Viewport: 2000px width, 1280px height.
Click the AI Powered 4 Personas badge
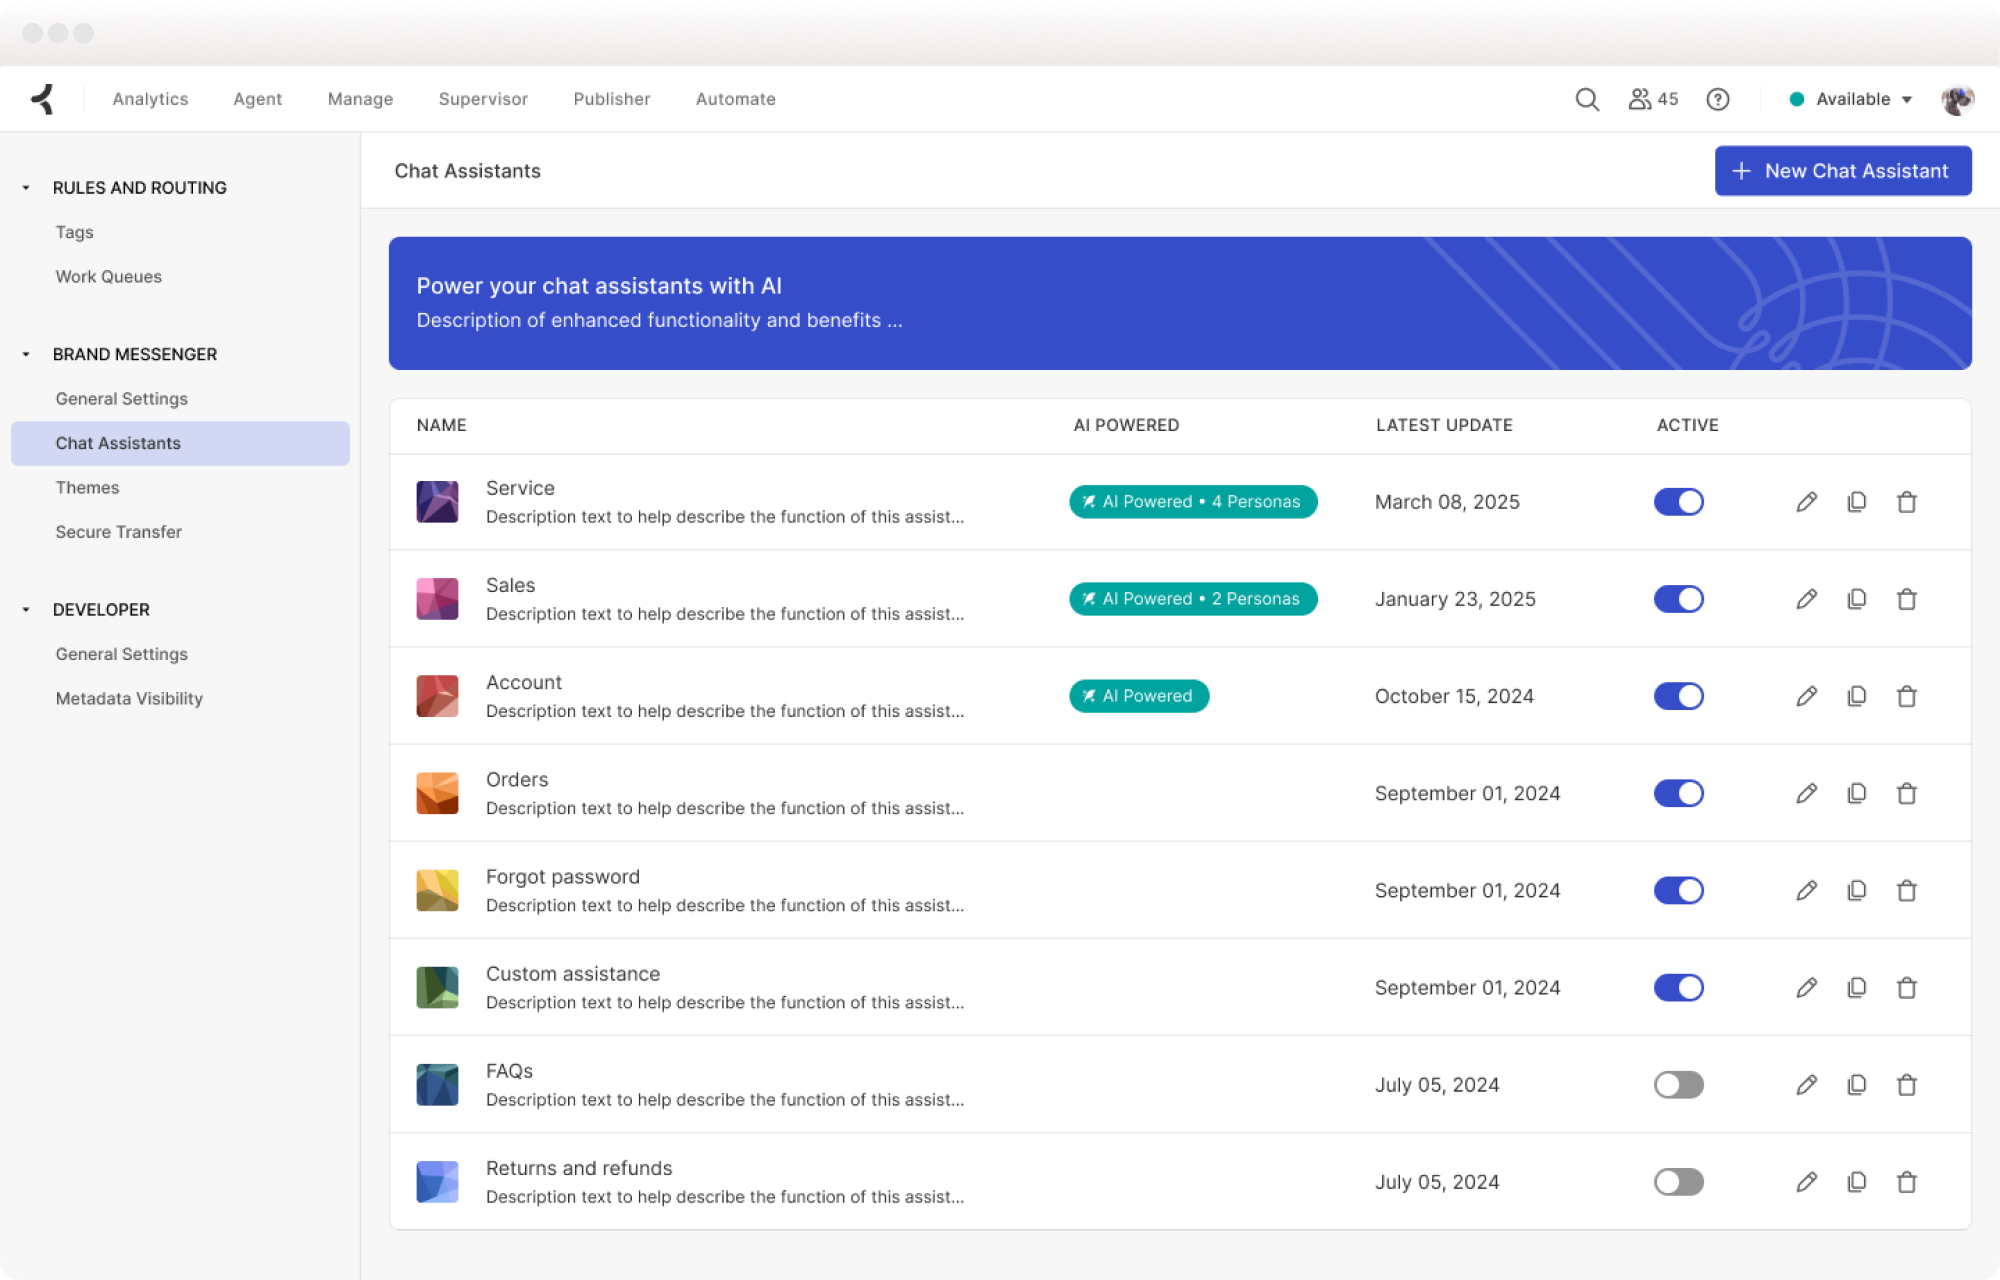pos(1193,502)
